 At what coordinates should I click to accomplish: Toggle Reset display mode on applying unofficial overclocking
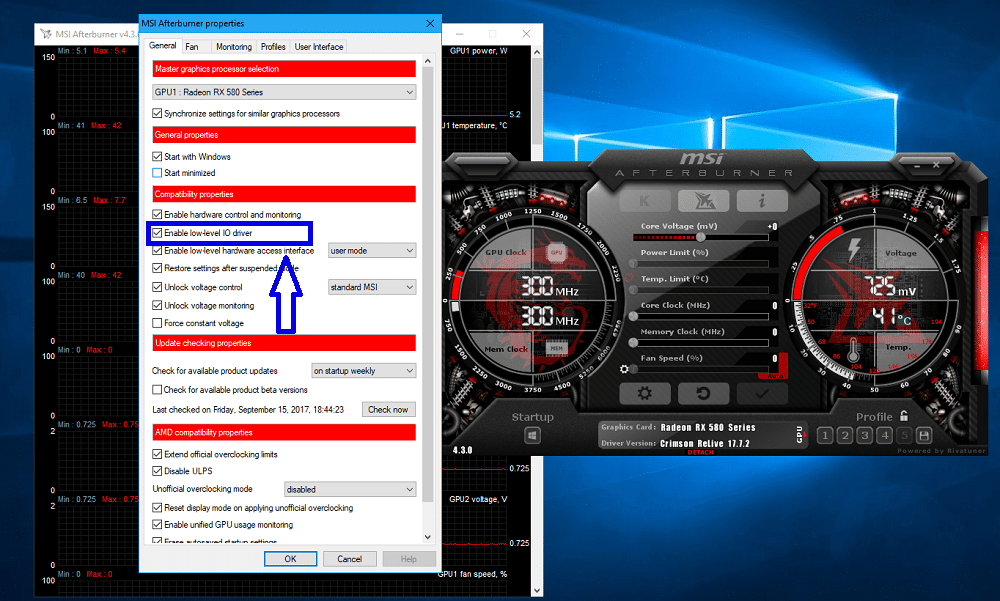point(157,508)
